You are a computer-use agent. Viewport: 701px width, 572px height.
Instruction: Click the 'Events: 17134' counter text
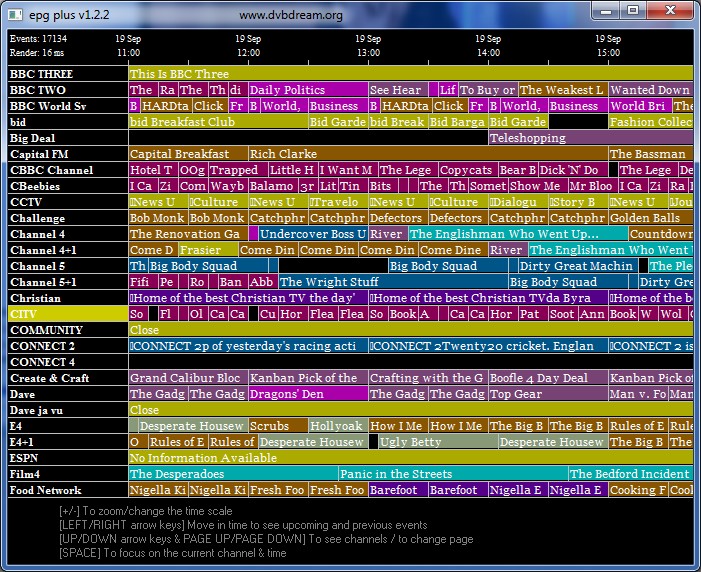pyautogui.click(x=38, y=39)
